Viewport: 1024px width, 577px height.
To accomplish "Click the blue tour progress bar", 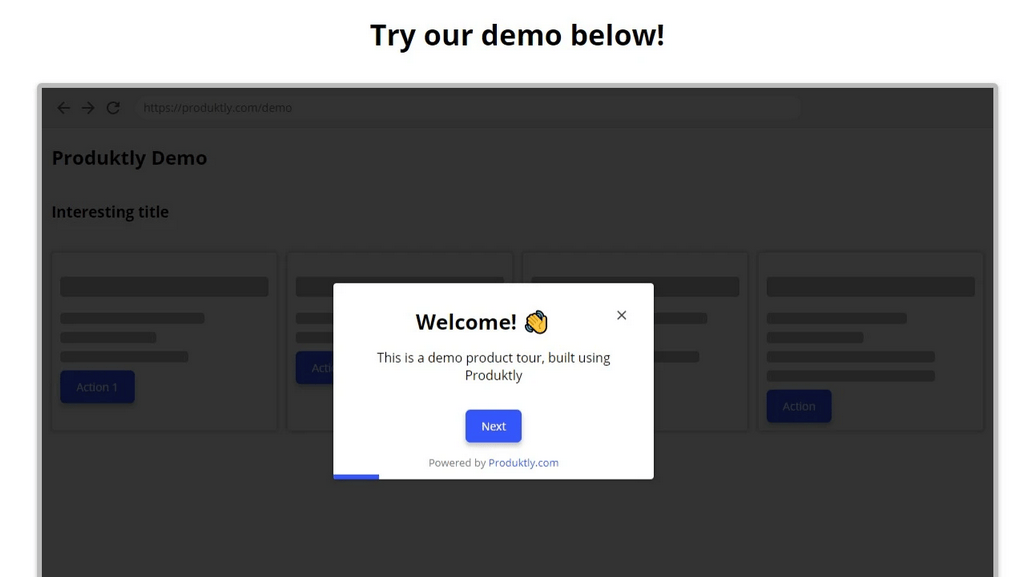I will [356, 476].
